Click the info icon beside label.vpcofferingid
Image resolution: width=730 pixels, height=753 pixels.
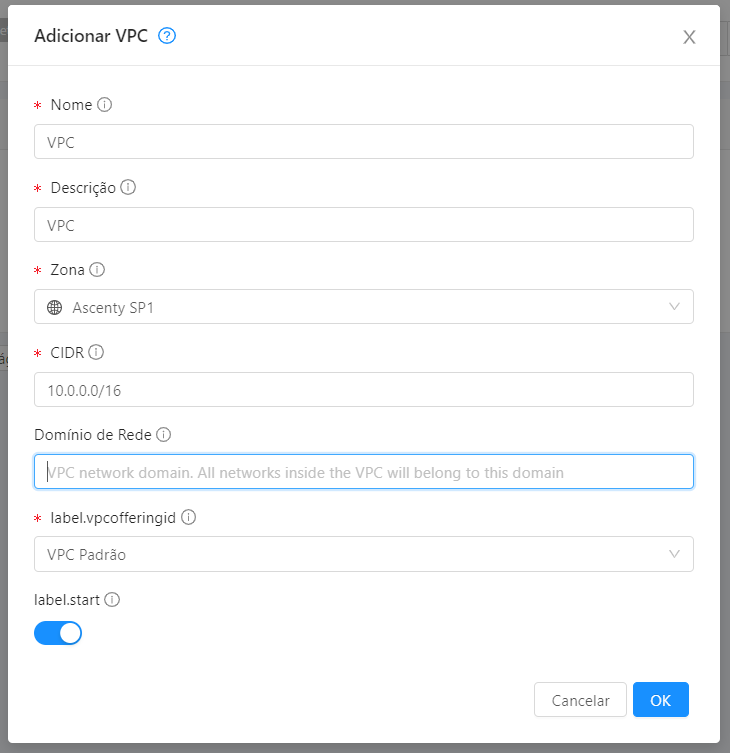(188, 517)
